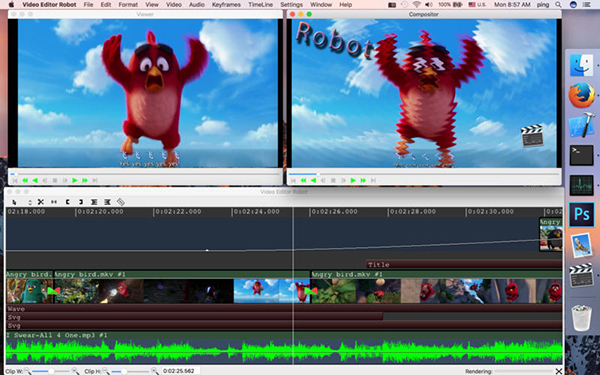Fast rewind in the Compositor window
This screenshot has height=375, width=600.
coord(303,180)
